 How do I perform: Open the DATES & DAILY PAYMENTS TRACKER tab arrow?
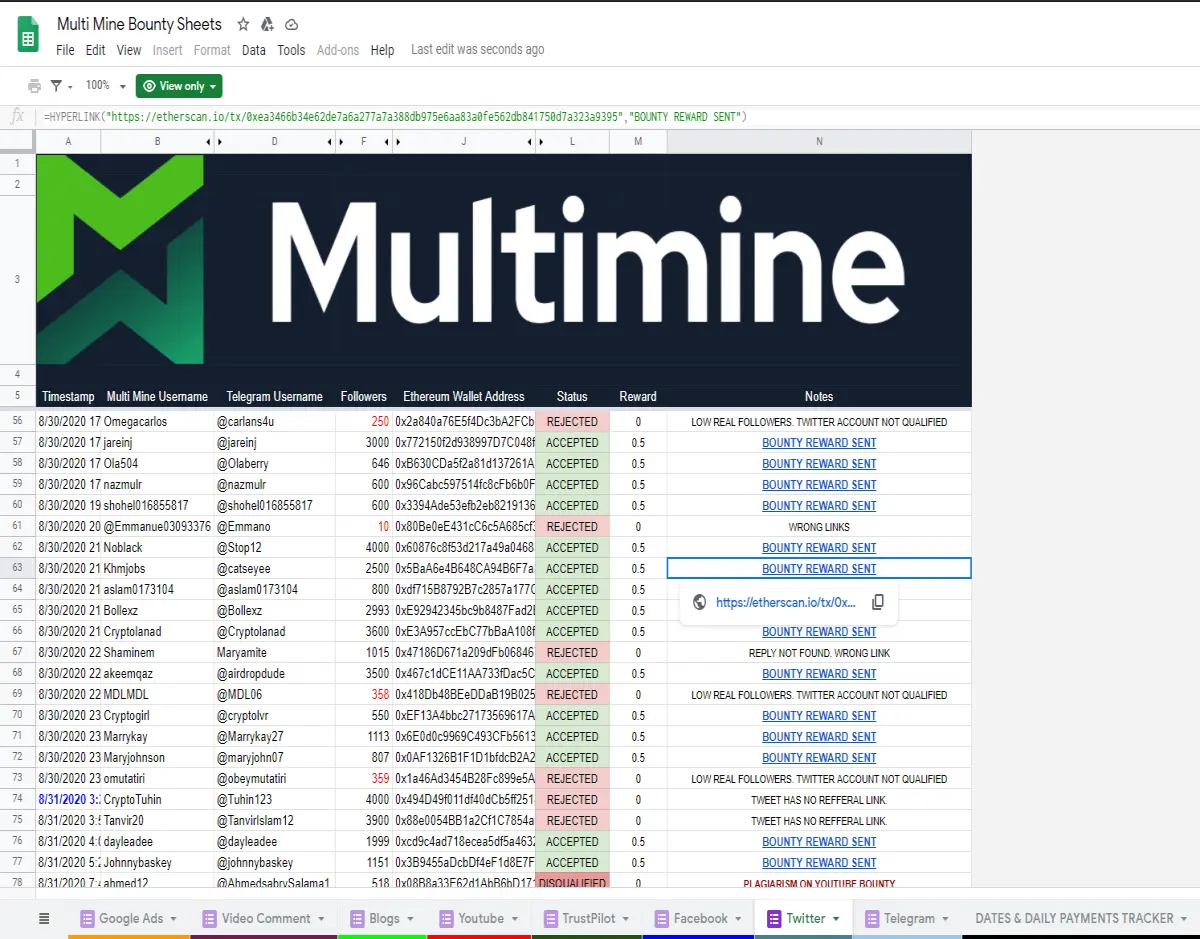pos(1184,918)
